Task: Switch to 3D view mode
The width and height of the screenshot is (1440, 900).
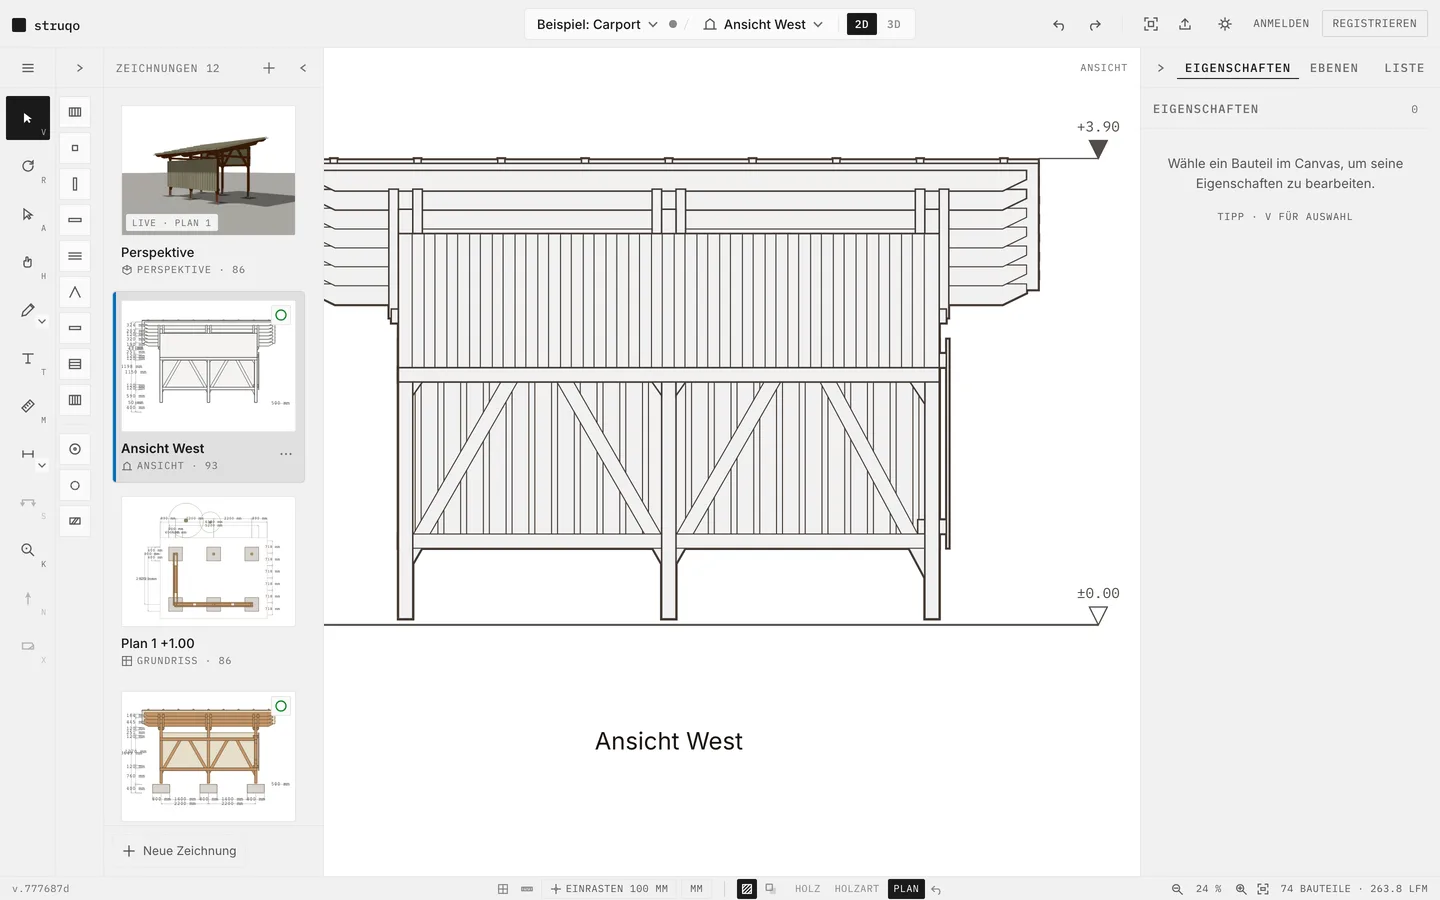Action: pos(894,24)
